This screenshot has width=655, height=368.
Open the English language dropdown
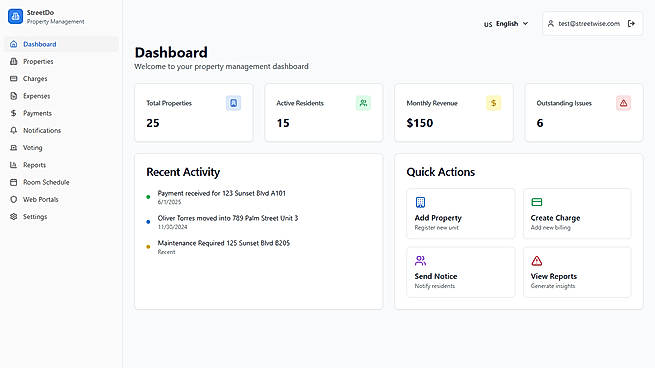[x=506, y=24]
